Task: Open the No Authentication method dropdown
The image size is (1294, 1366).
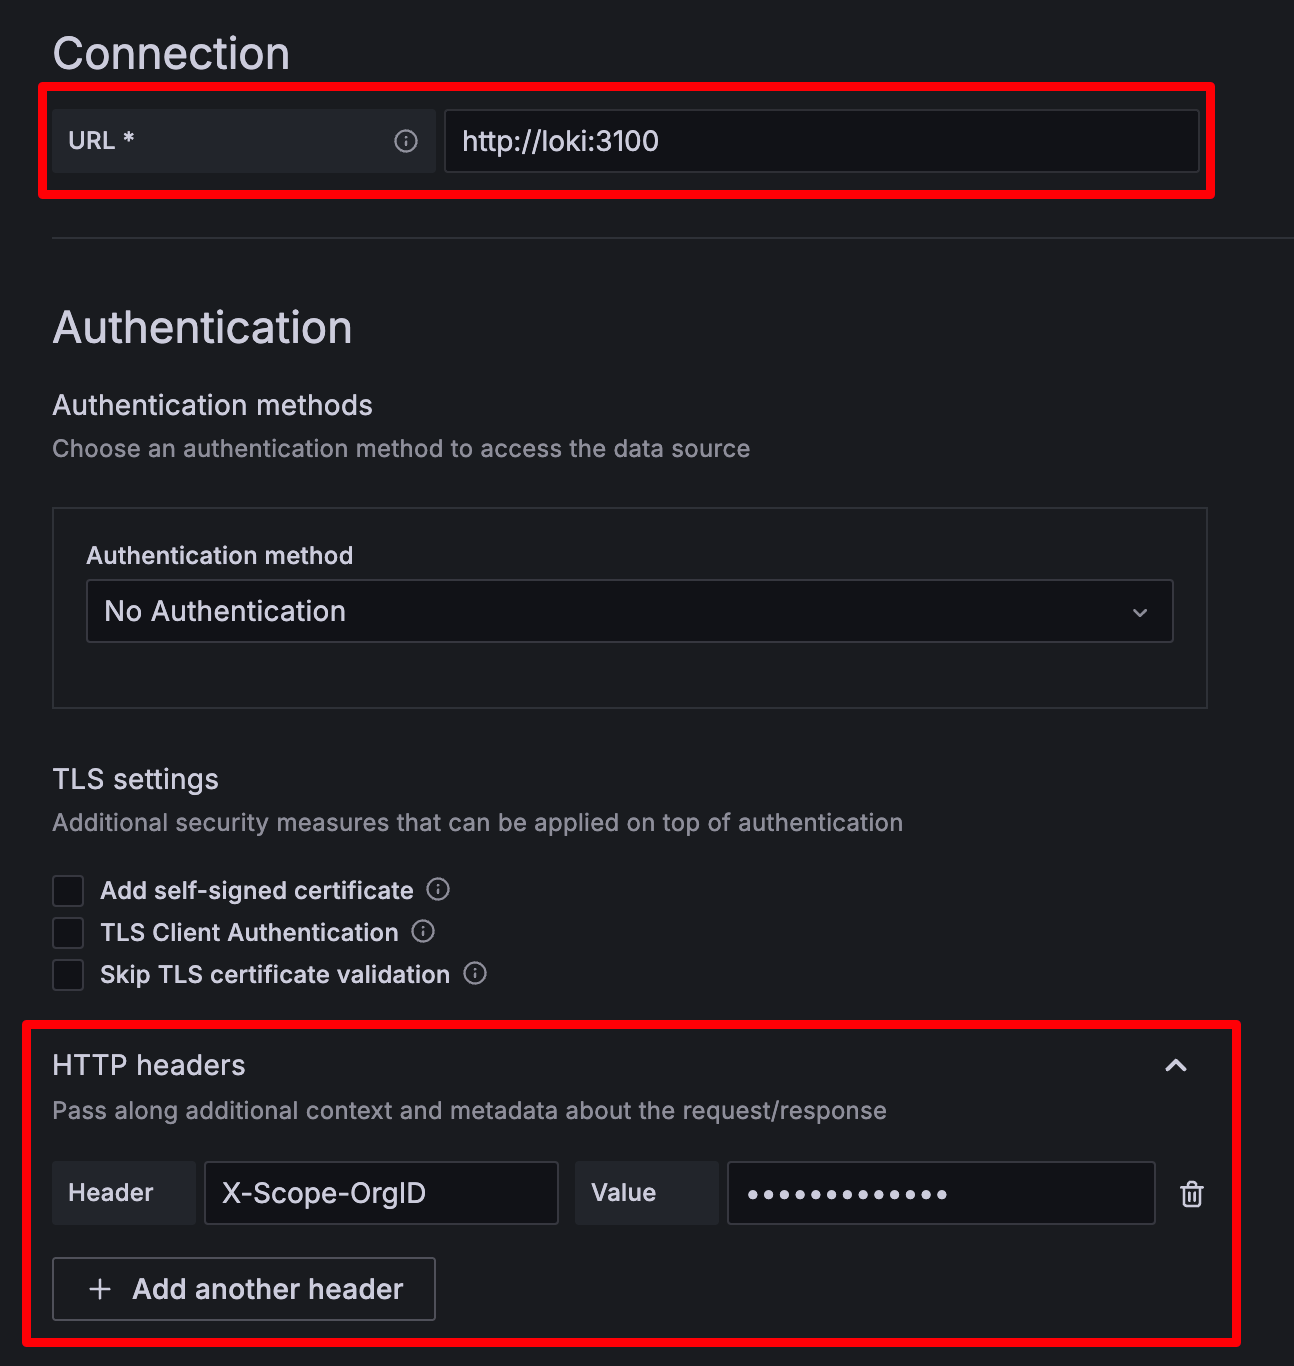Action: pos(629,611)
